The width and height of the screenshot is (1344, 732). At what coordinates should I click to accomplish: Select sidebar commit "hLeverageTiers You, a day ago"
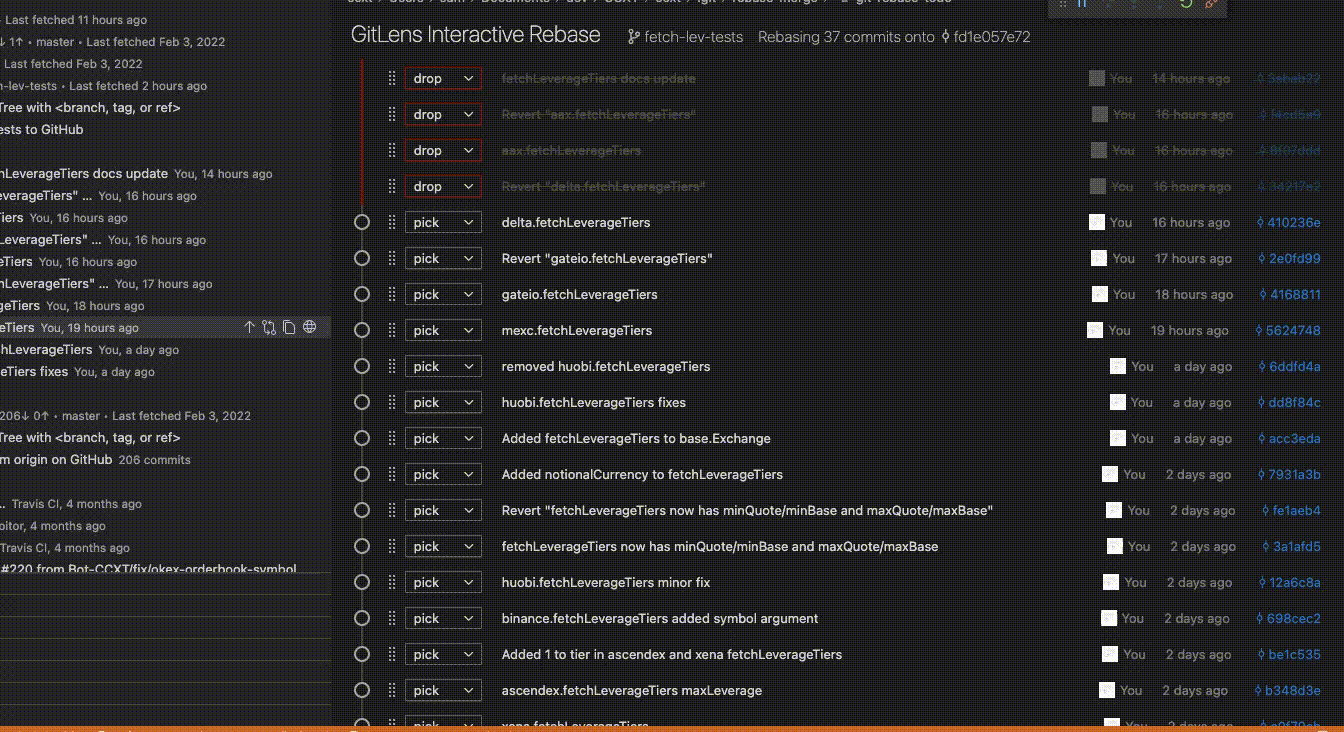[x=89, y=349]
